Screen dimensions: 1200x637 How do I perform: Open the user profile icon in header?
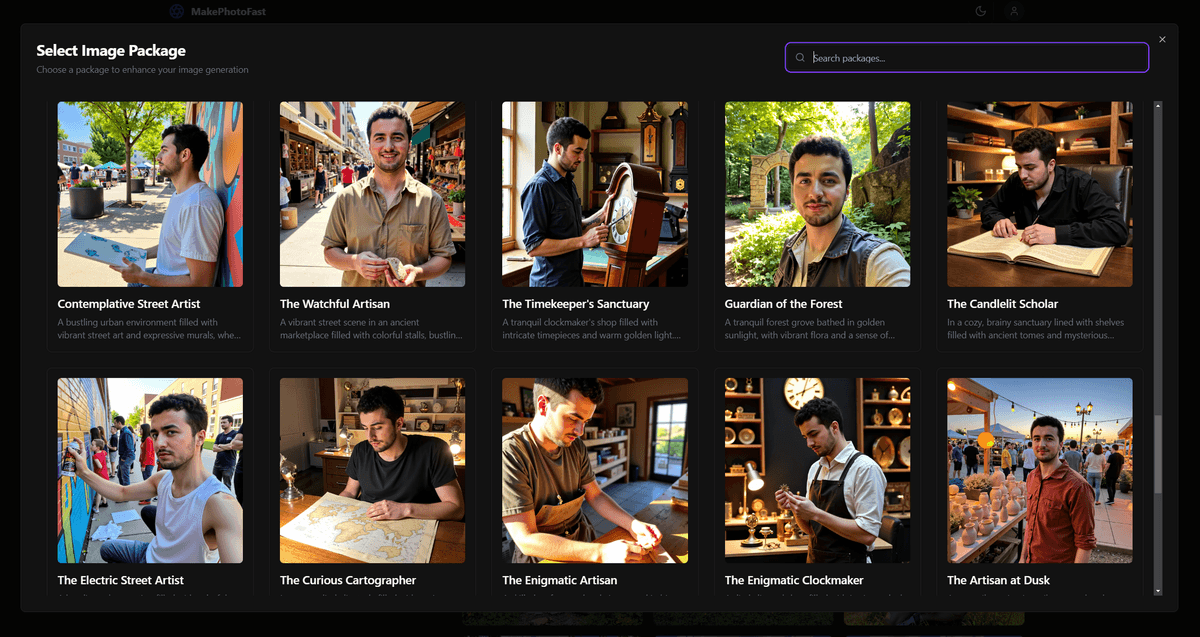coord(1014,11)
